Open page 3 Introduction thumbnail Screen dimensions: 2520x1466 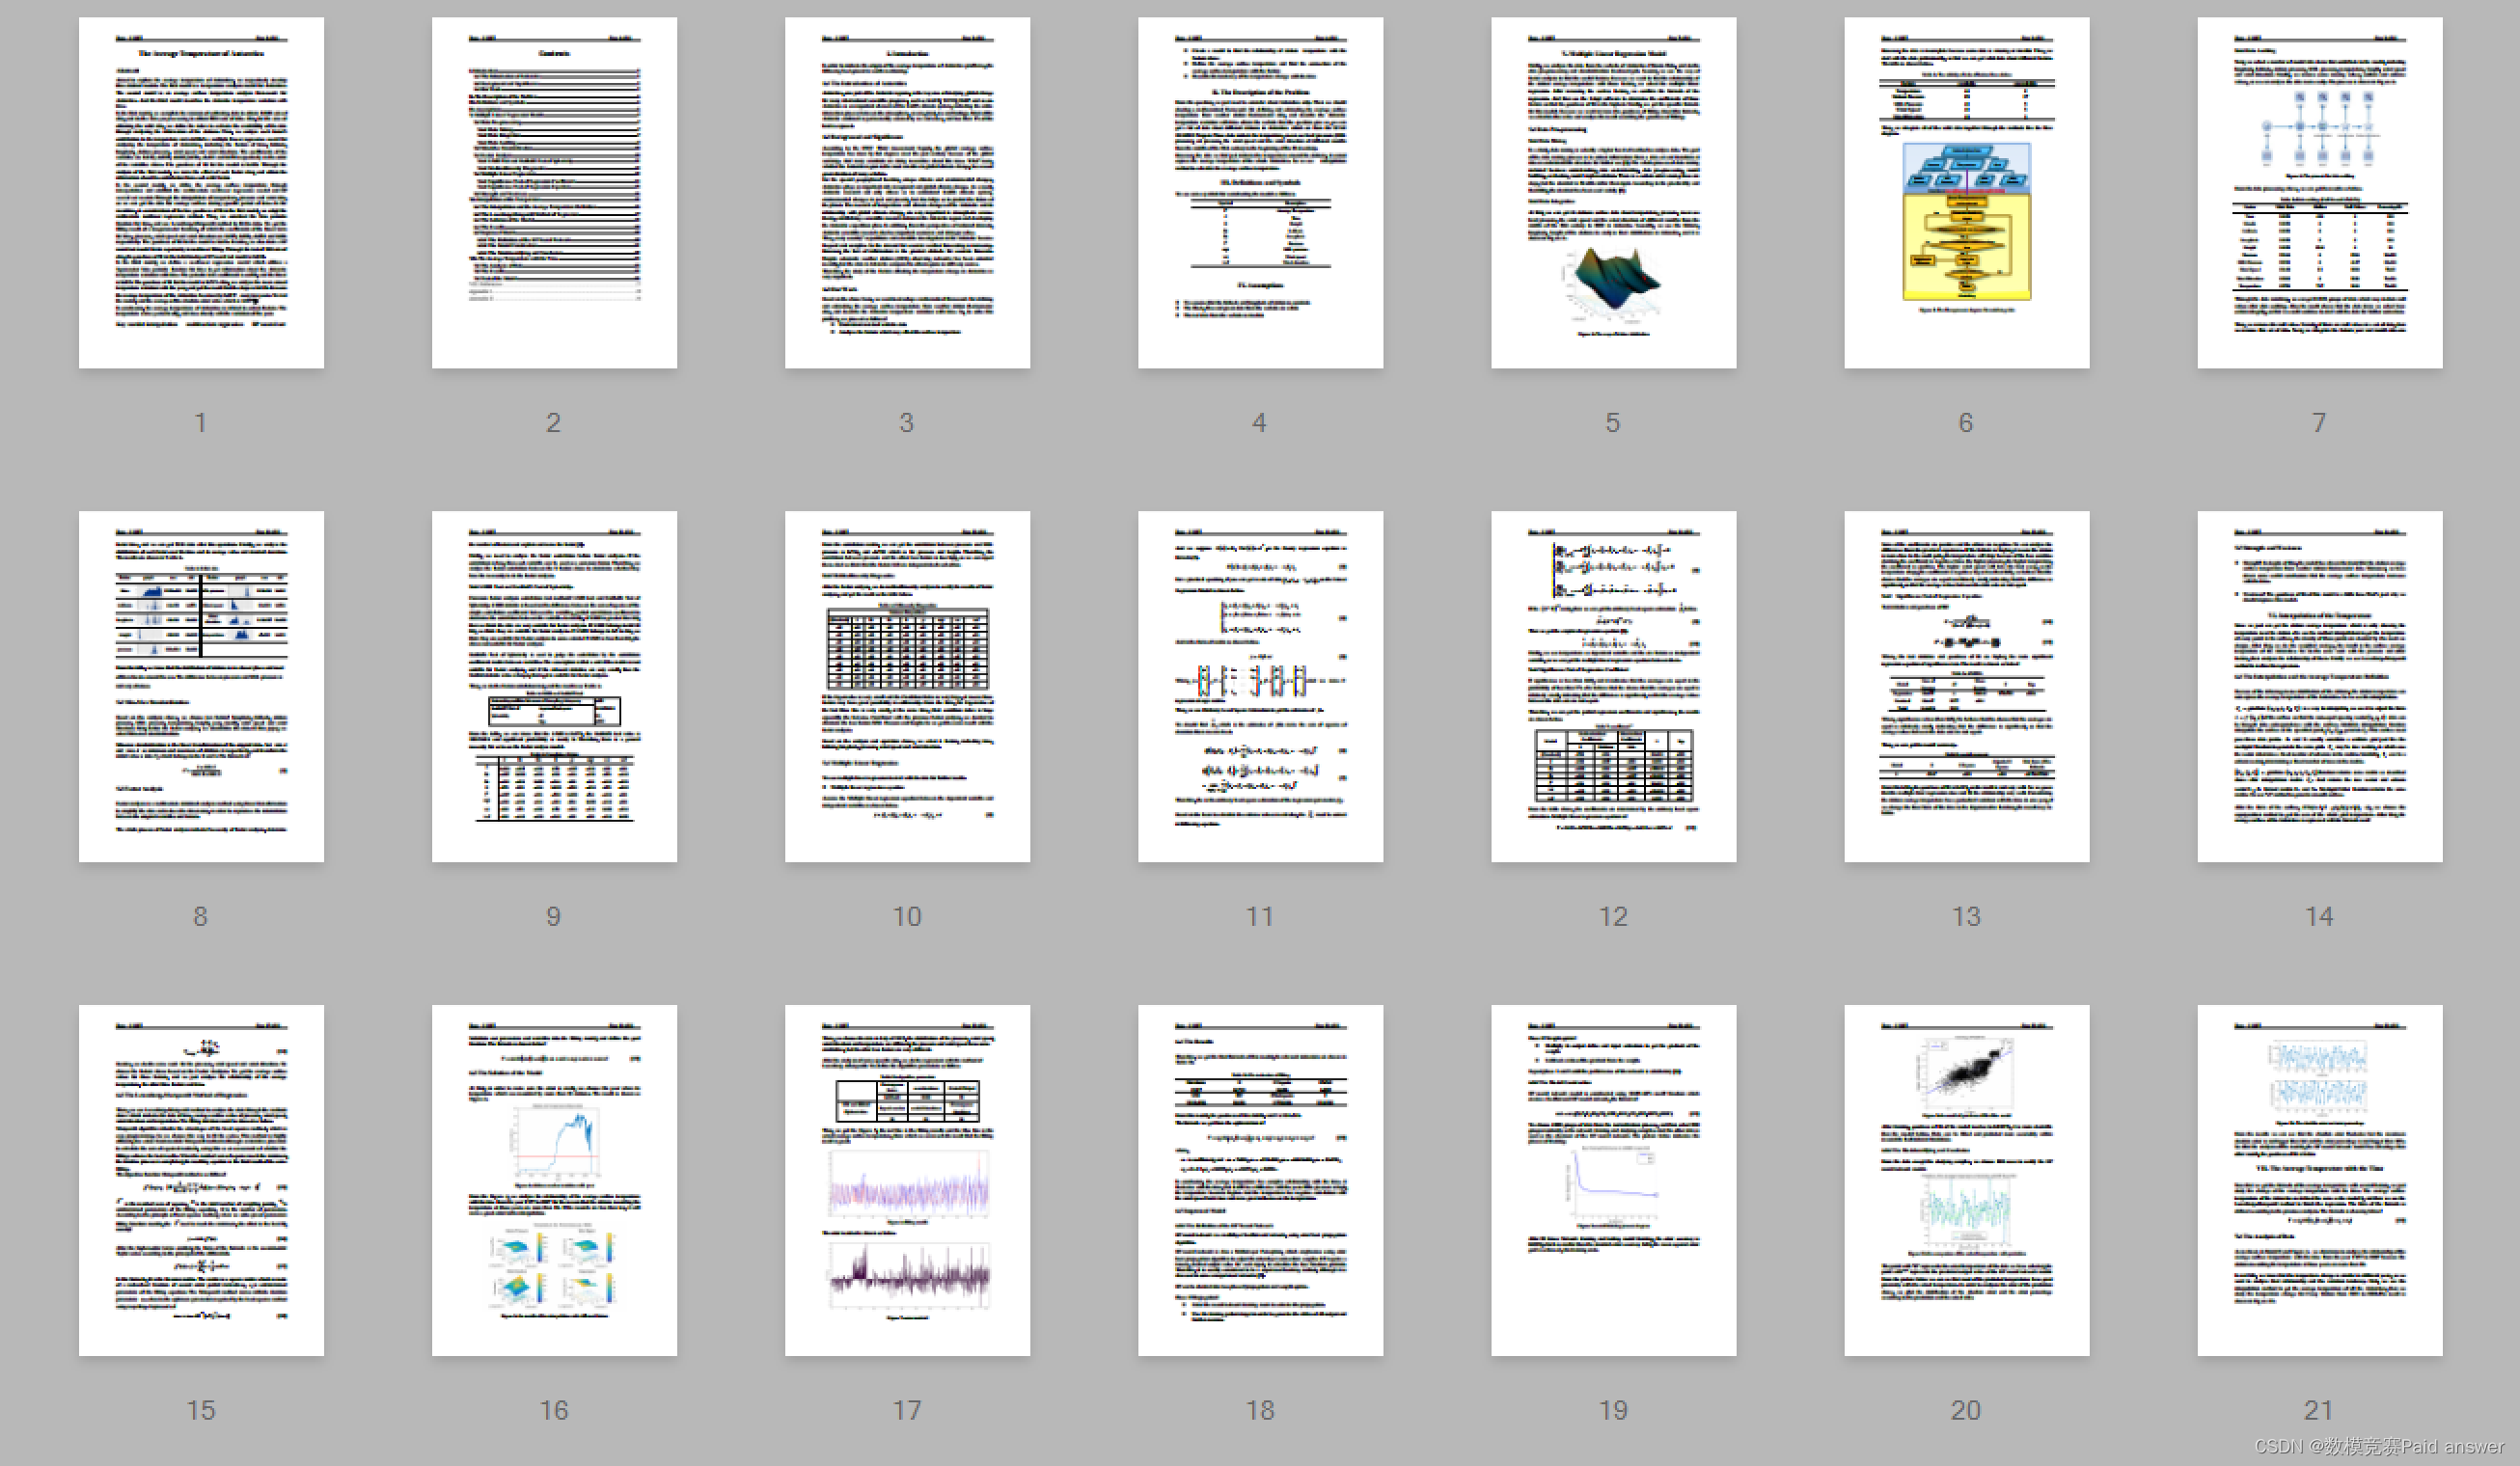(907, 192)
